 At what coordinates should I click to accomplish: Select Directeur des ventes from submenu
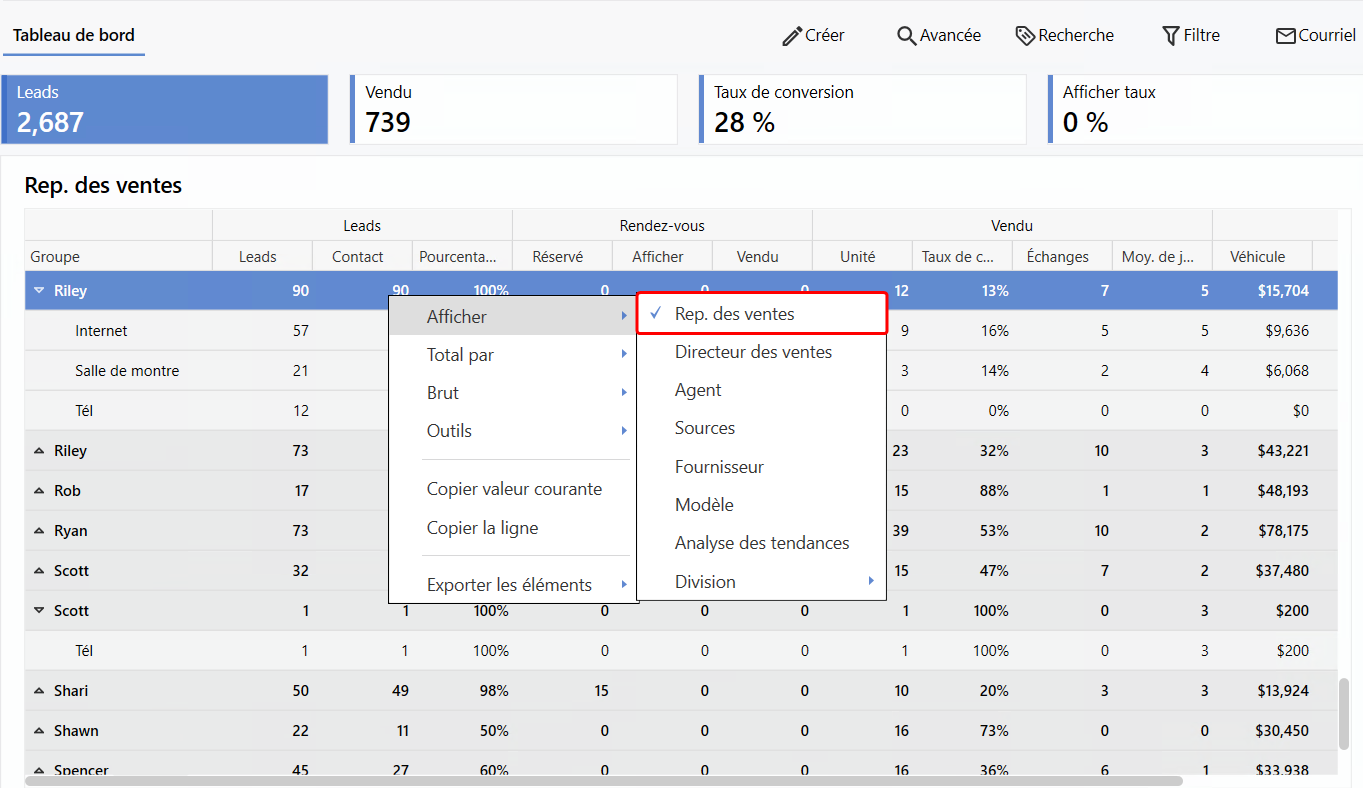pos(753,352)
